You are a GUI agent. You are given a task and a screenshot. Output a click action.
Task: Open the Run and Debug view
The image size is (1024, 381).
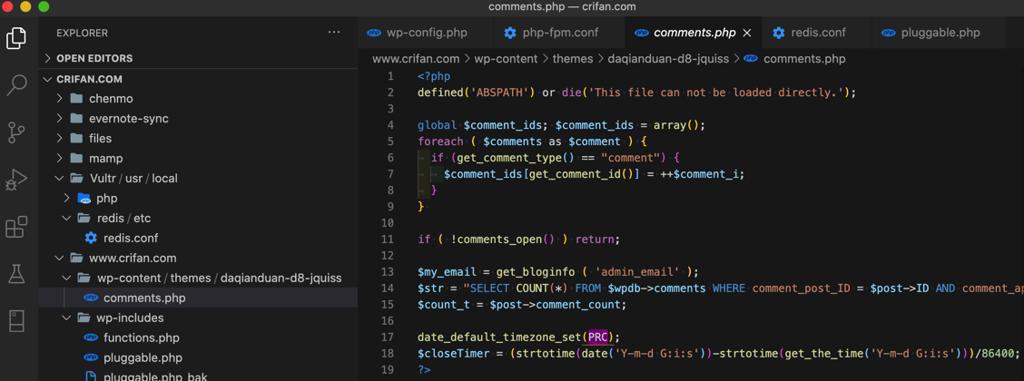tap(16, 179)
